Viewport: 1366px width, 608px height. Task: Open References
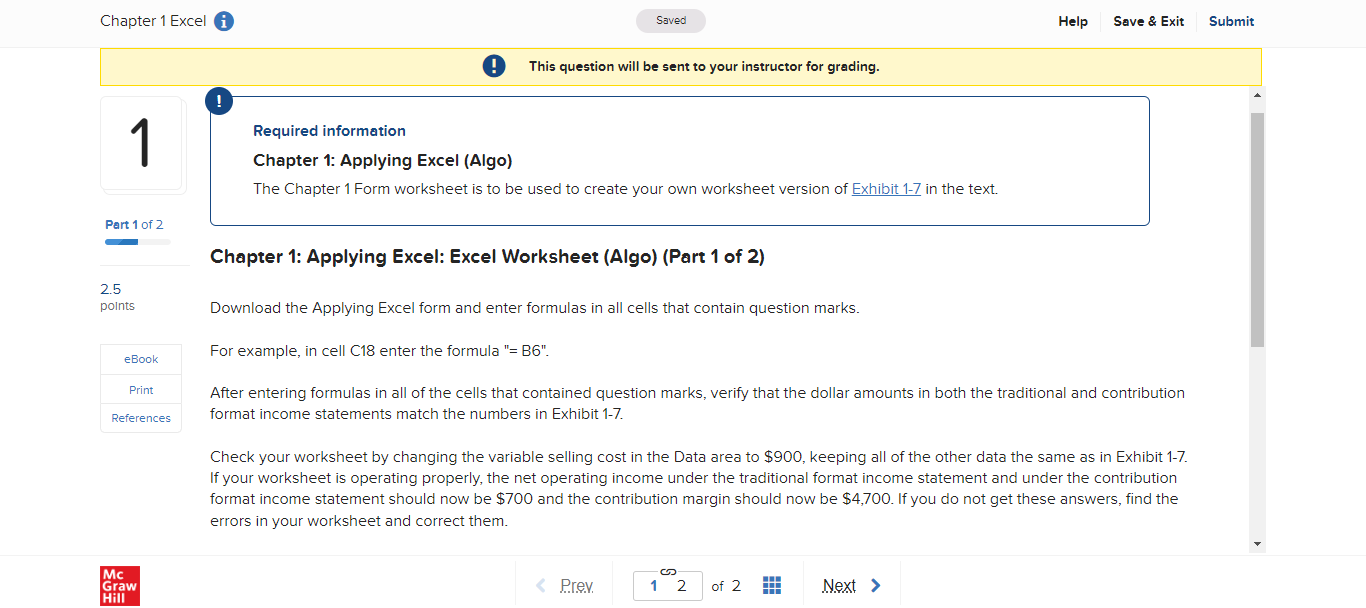140,417
